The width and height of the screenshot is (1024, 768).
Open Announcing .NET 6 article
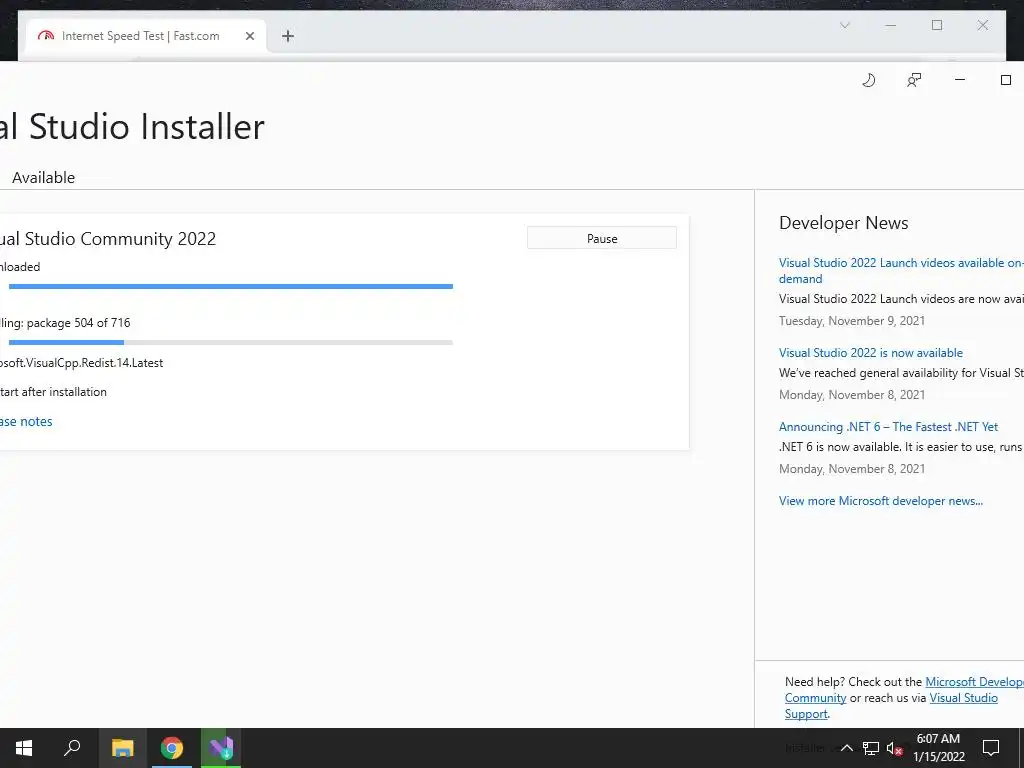pyautogui.click(x=888, y=427)
